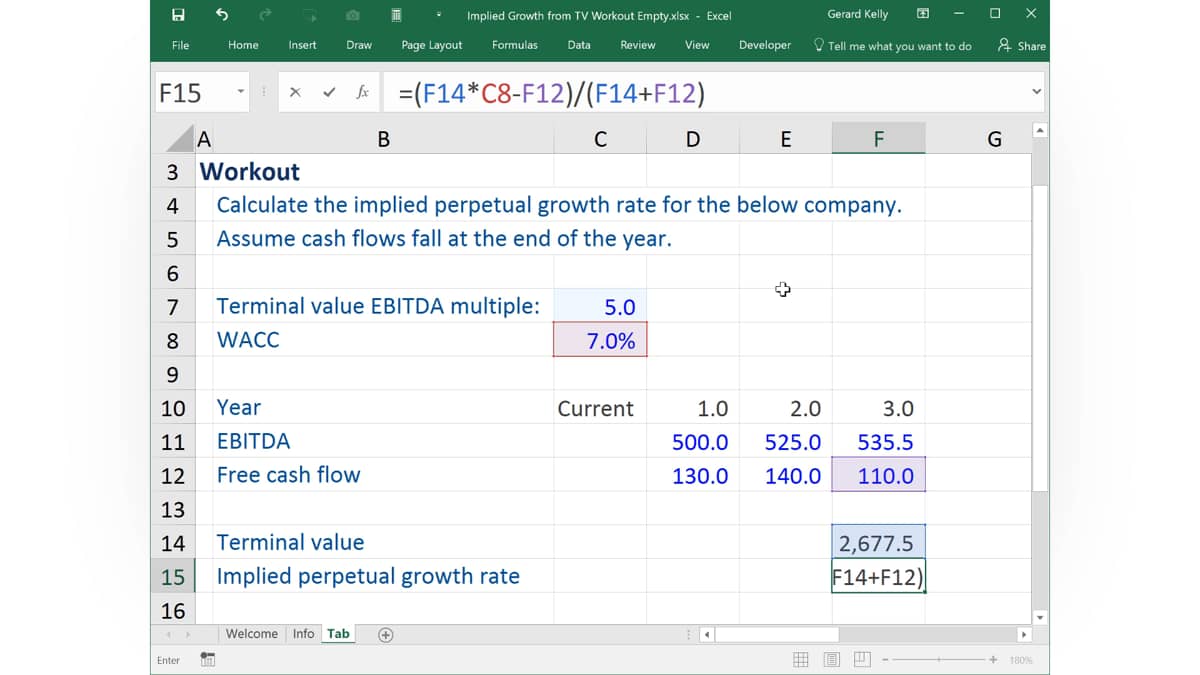
Task: Undo the last action
Action: pos(222,14)
